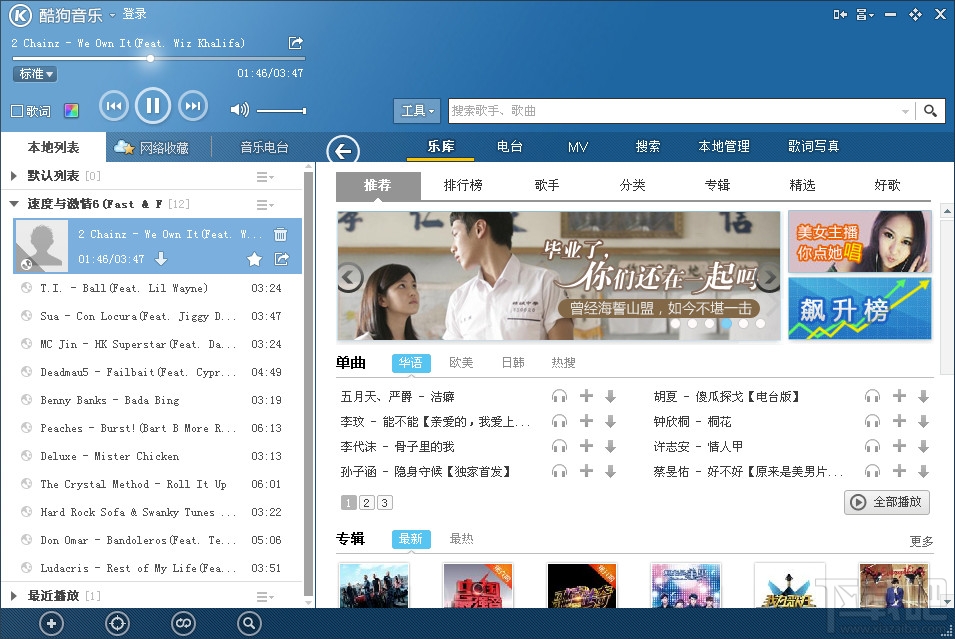The image size is (955, 639).
Task: Open the 标准 quality dropdown
Action: [35, 74]
